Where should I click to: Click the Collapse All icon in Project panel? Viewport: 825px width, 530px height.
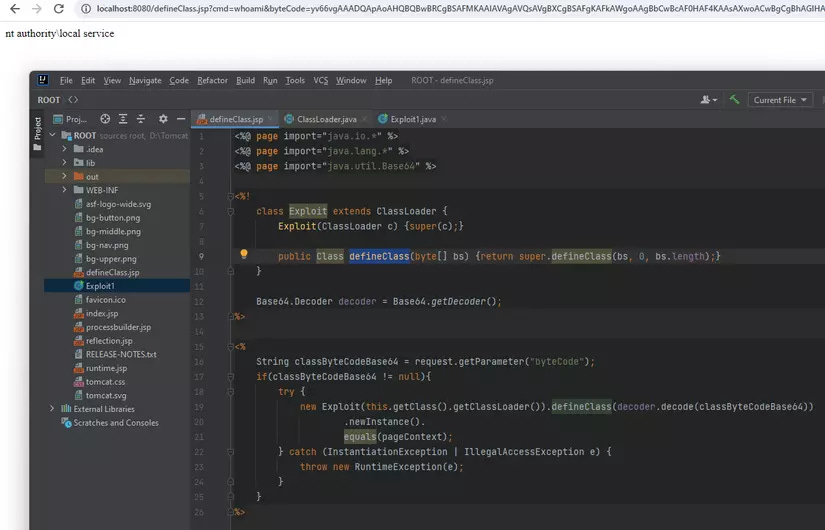pyautogui.click(x=139, y=119)
